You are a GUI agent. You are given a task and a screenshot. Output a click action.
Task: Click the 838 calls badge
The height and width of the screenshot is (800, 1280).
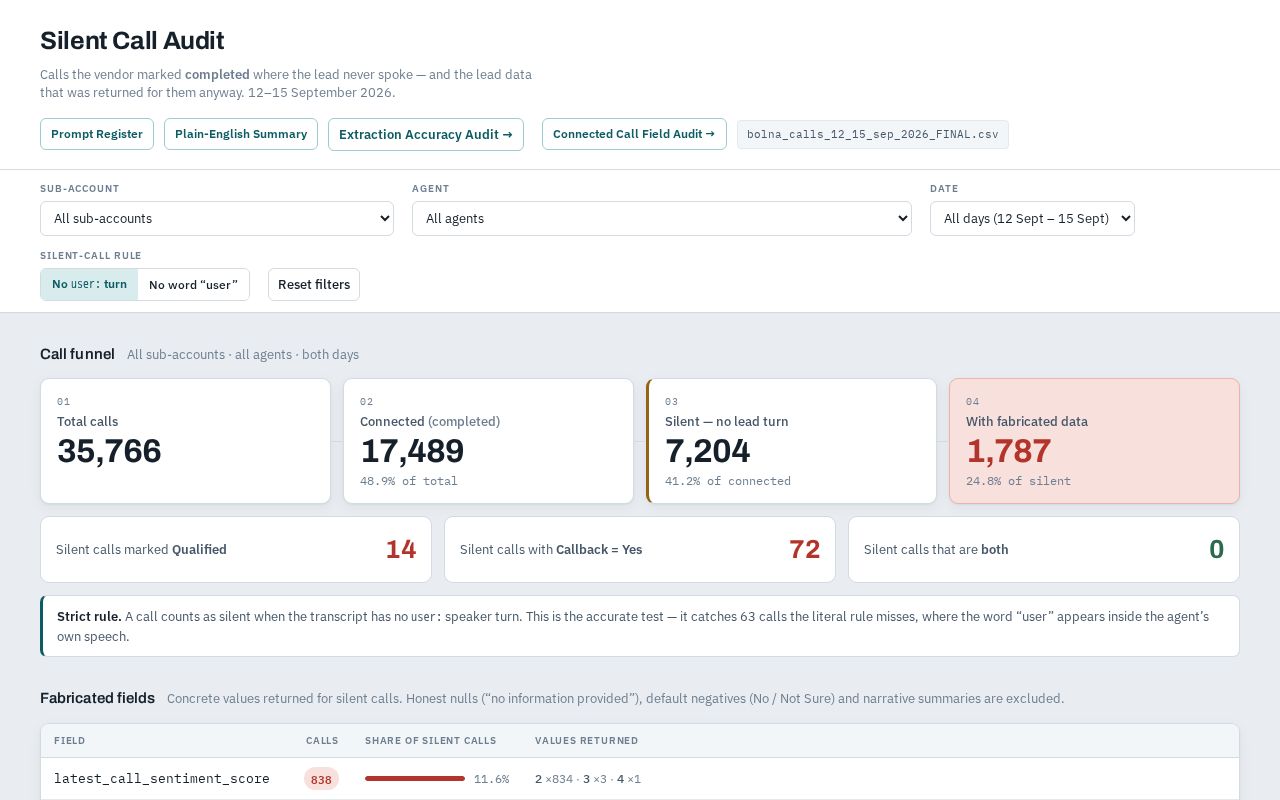pyautogui.click(x=321, y=779)
